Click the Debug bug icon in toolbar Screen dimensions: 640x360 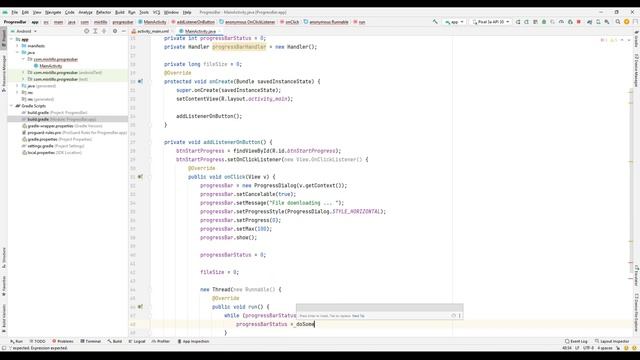[x=544, y=22]
